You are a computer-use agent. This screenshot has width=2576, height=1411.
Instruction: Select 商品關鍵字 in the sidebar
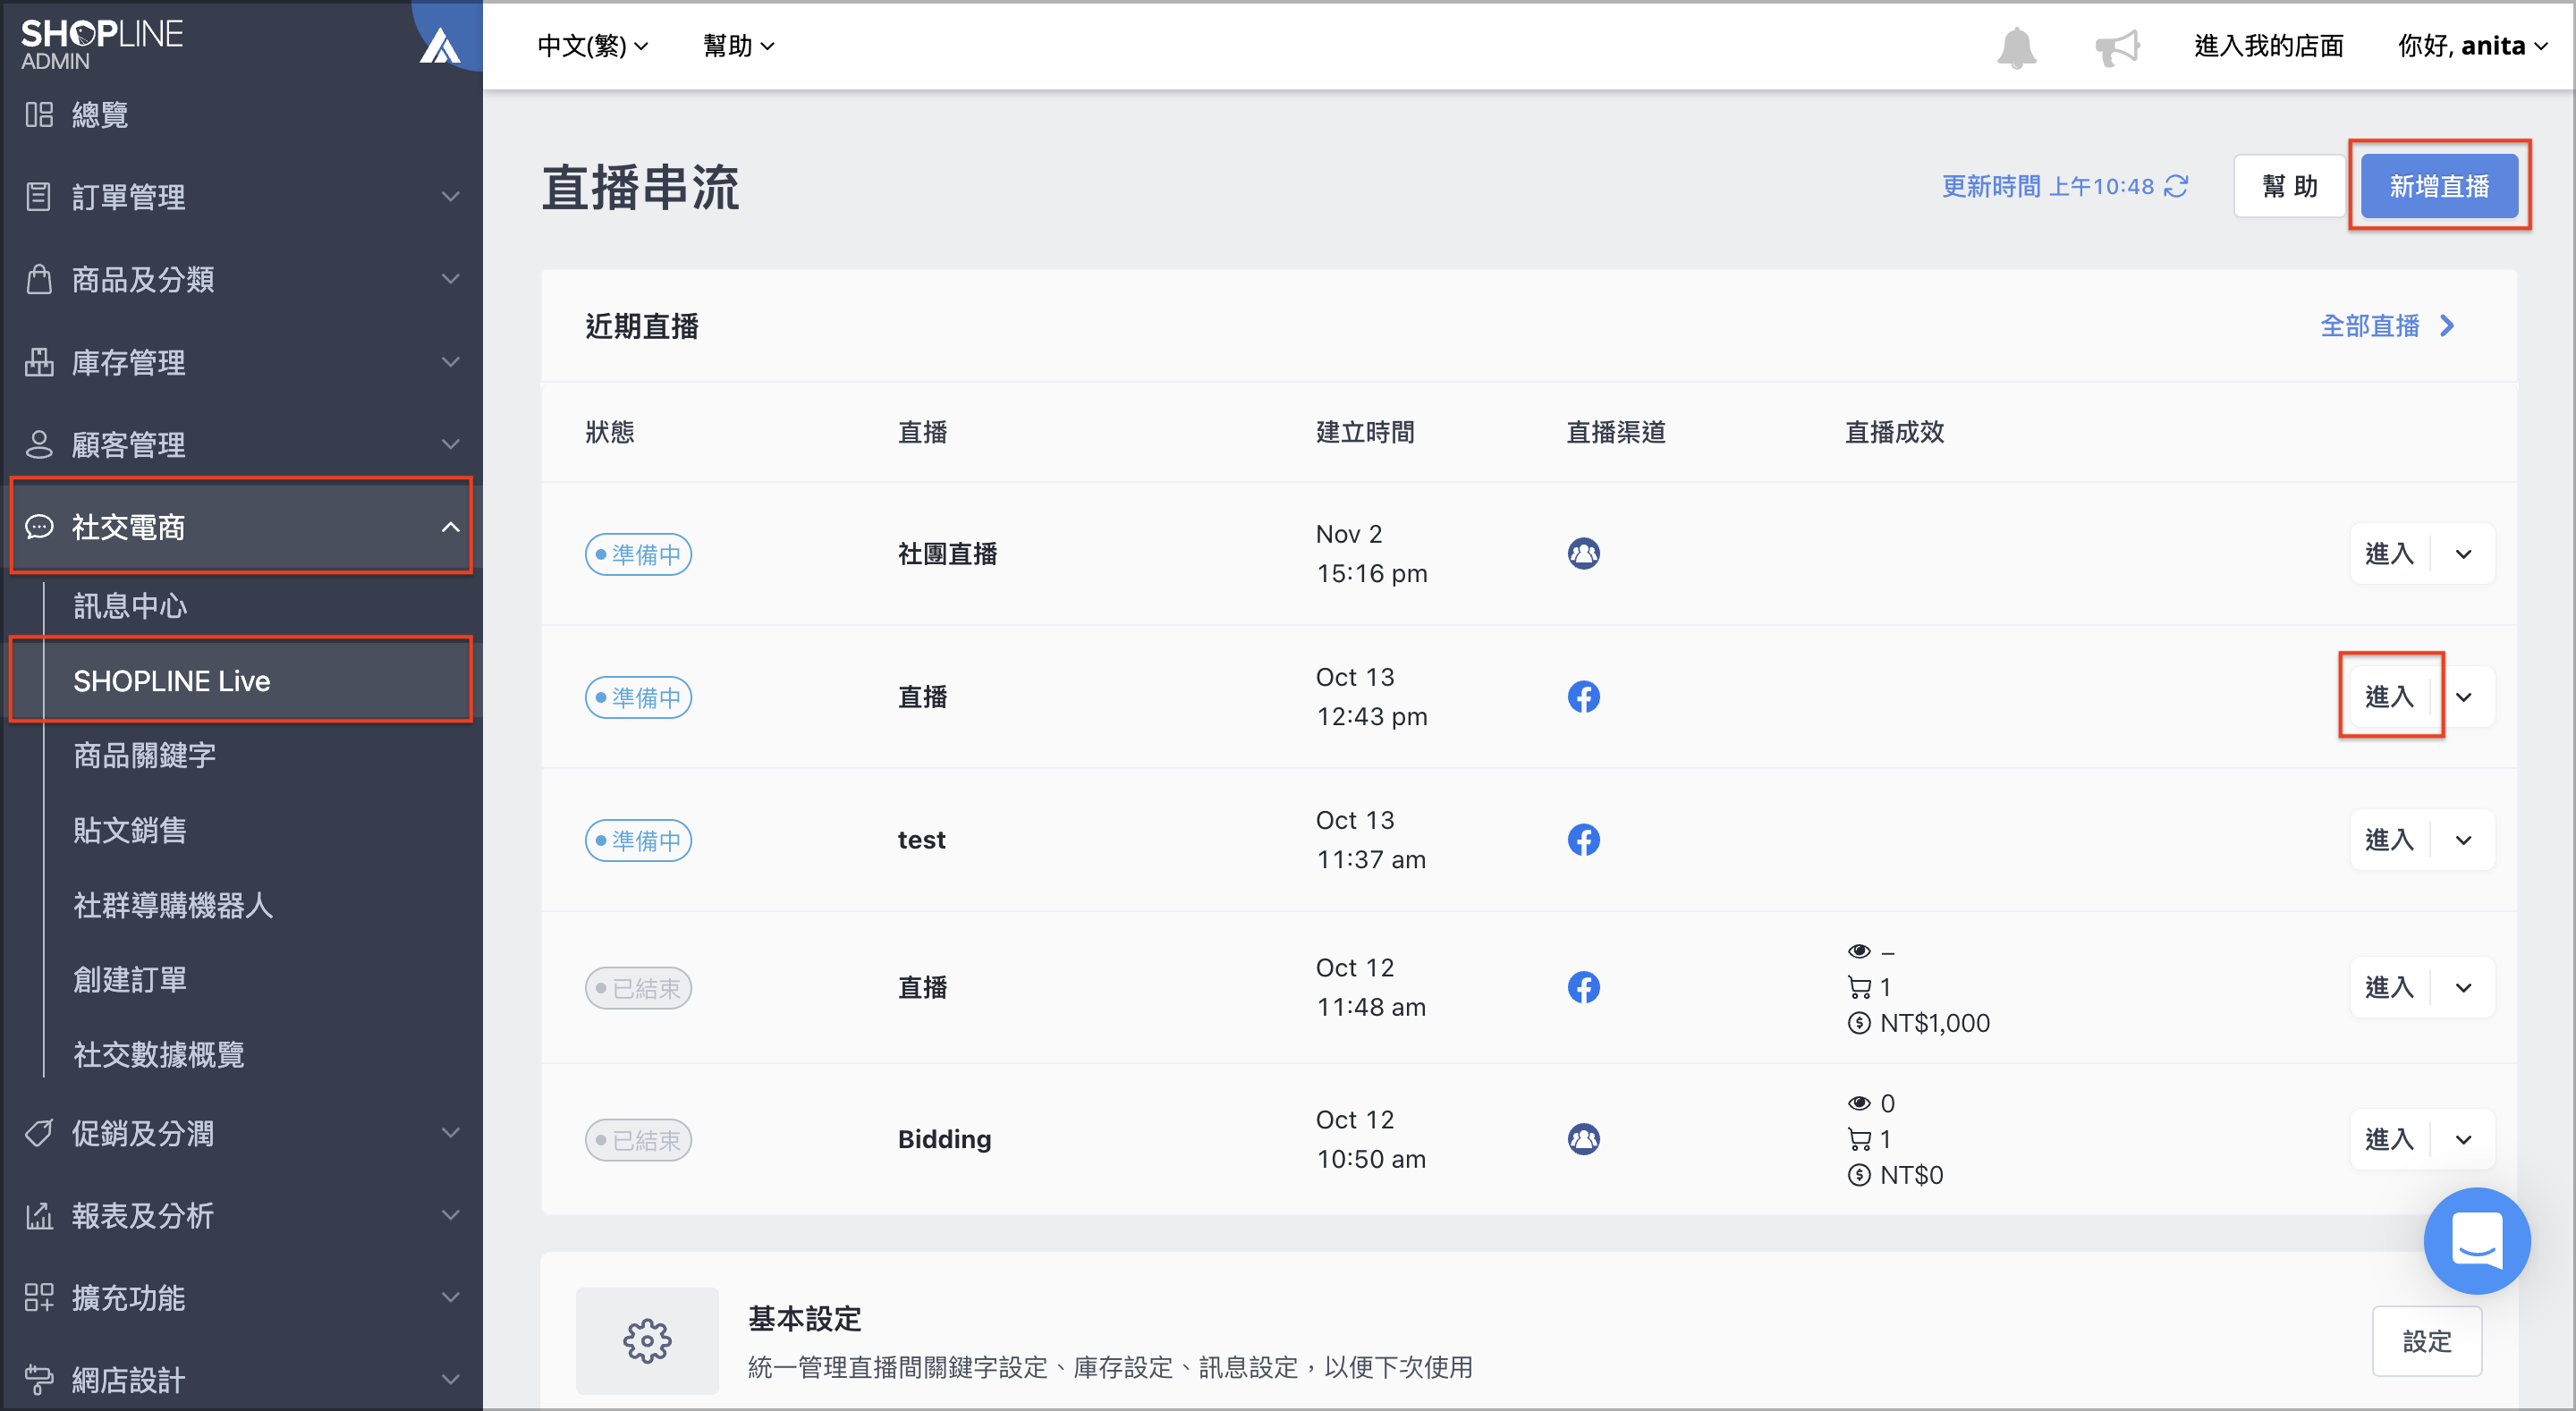(x=144, y=755)
